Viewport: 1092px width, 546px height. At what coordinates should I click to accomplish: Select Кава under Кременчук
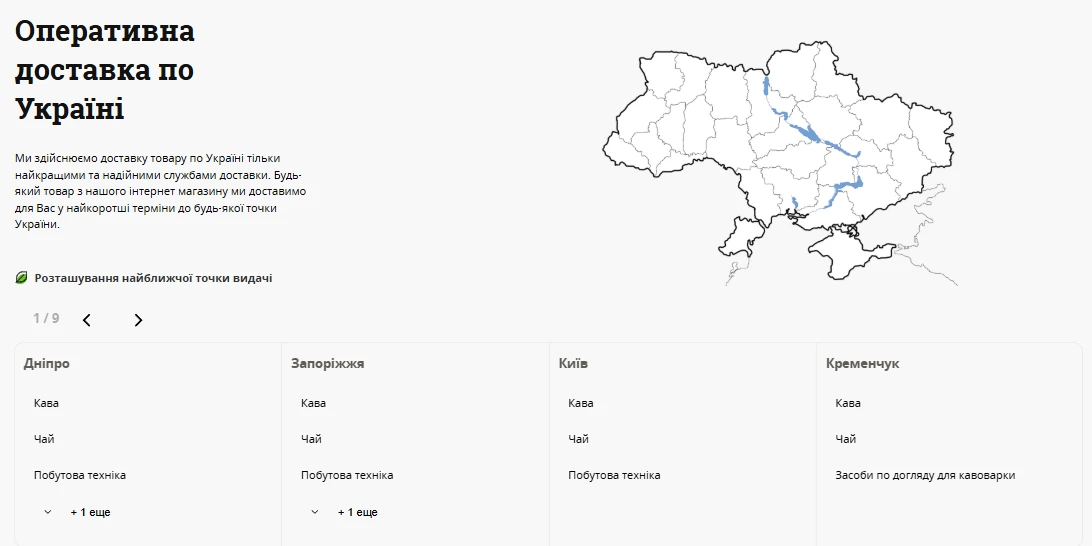pyautogui.click(x=848, y=403)
